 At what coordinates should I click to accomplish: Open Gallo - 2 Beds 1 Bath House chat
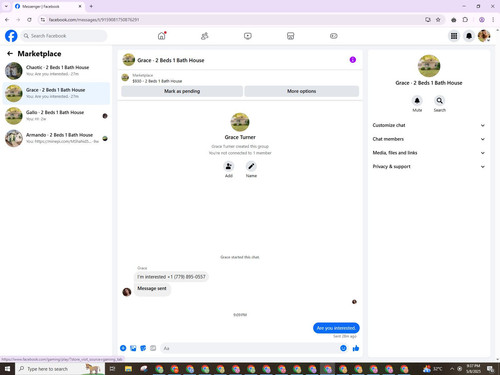(x=56, y=116)
